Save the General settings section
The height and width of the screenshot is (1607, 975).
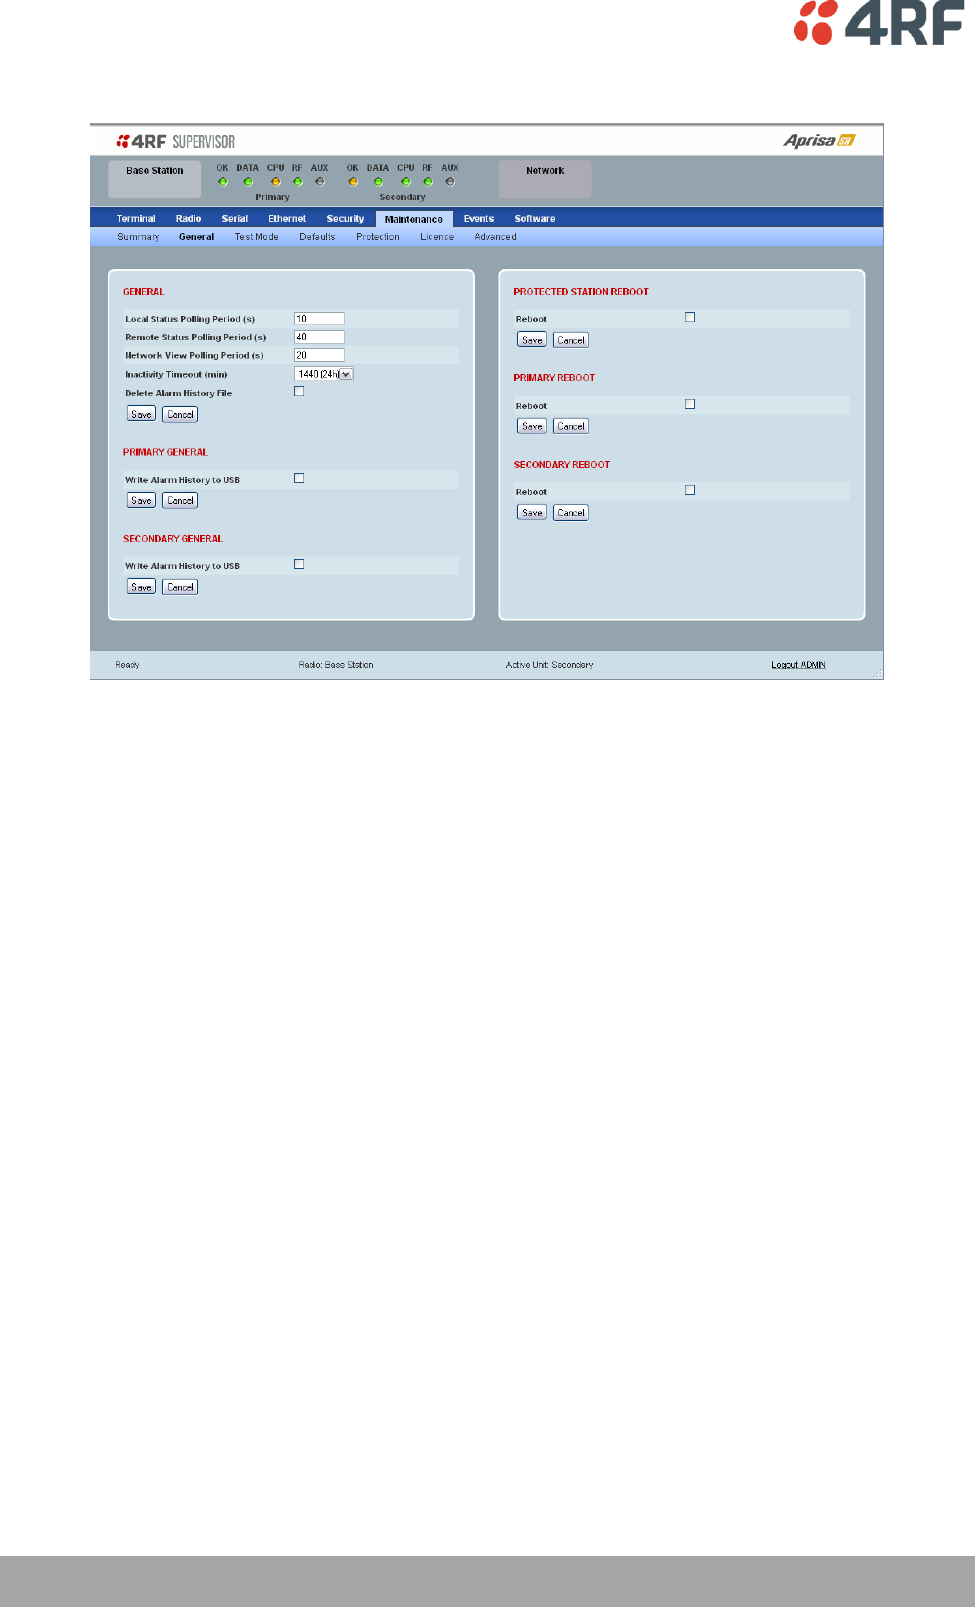(142, 414)
